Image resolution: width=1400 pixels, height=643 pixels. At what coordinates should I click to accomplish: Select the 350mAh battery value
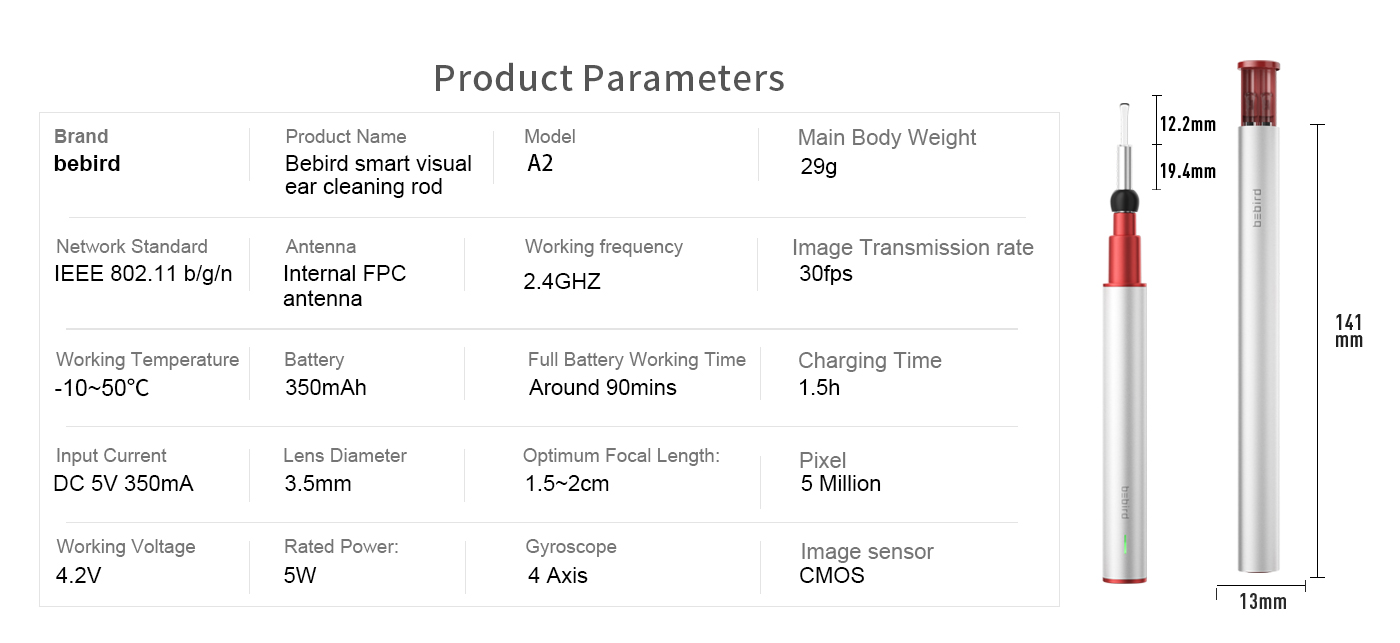pos(326,388)
